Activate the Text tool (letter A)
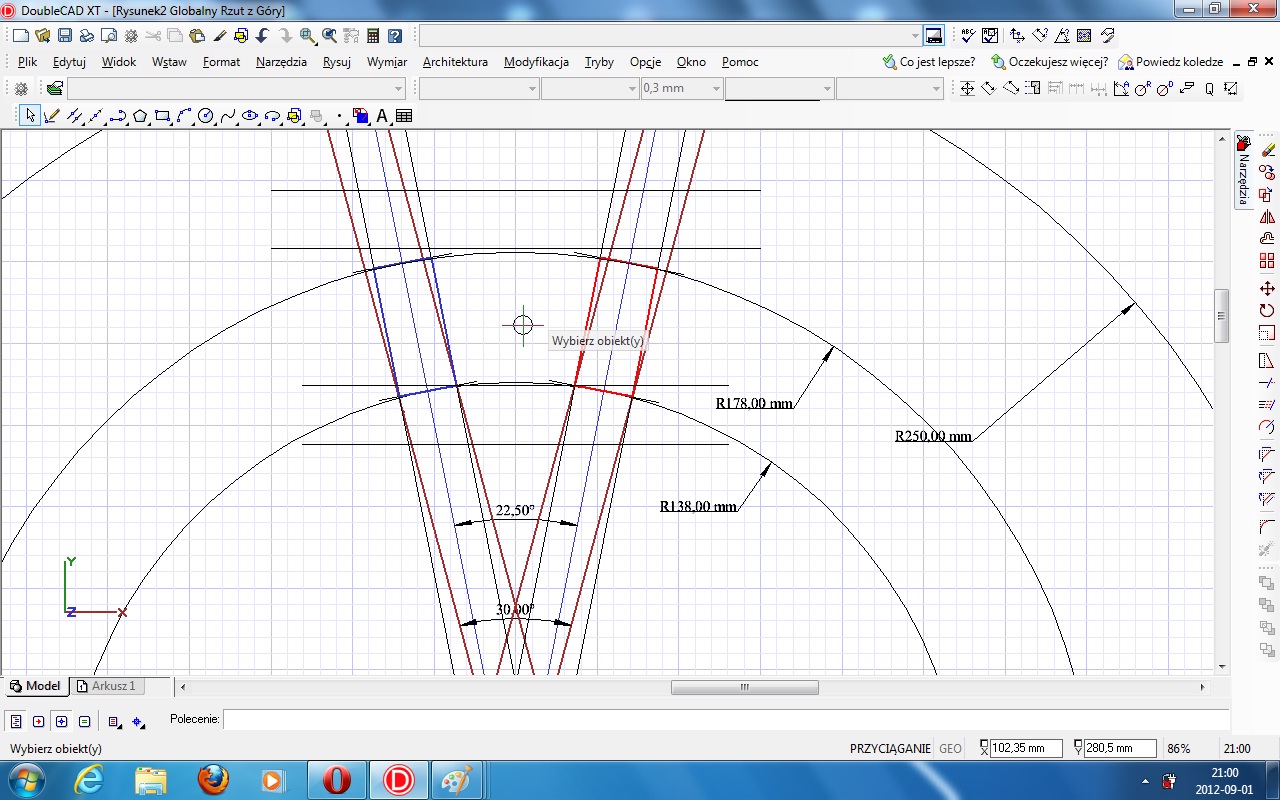 click(382, 116)
